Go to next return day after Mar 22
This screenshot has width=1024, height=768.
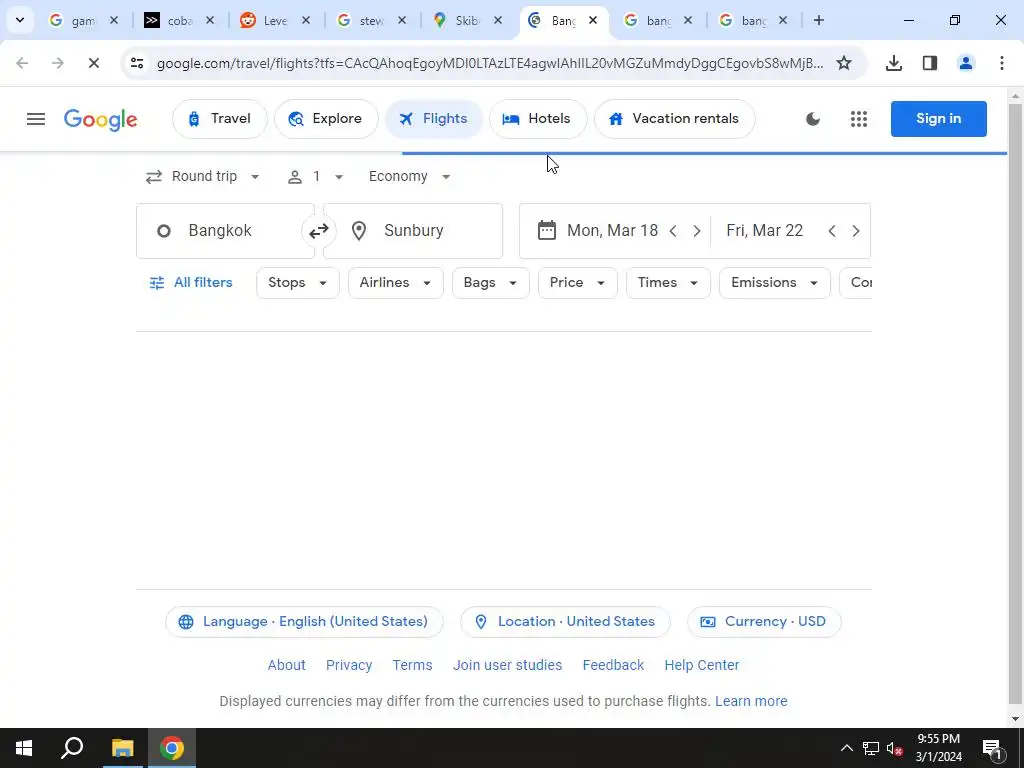(856, 231)
